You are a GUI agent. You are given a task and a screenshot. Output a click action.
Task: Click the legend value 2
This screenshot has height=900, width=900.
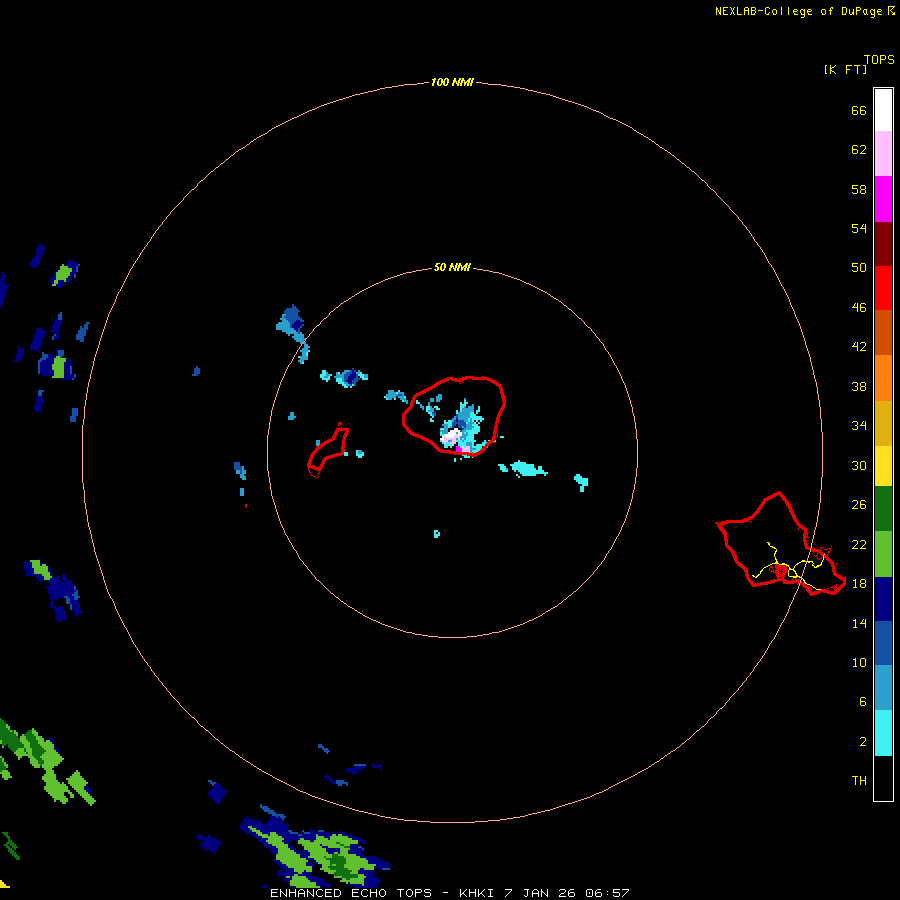(862, 741)
